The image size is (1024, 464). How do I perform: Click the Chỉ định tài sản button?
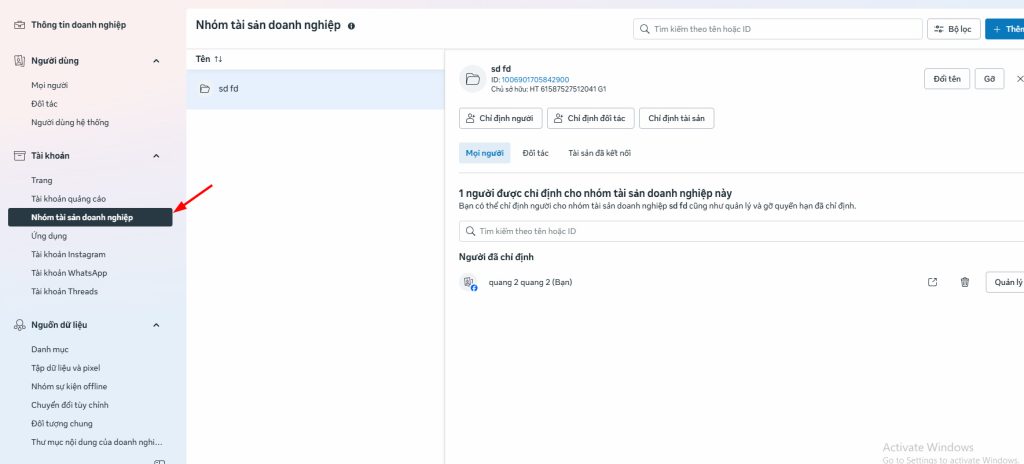tap(676, 118)
